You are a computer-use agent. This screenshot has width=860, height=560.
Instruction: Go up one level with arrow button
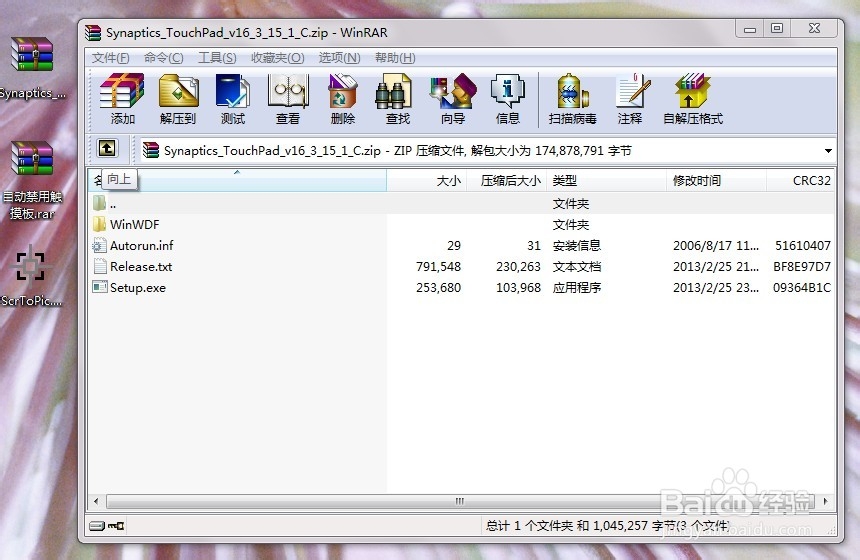107,148
